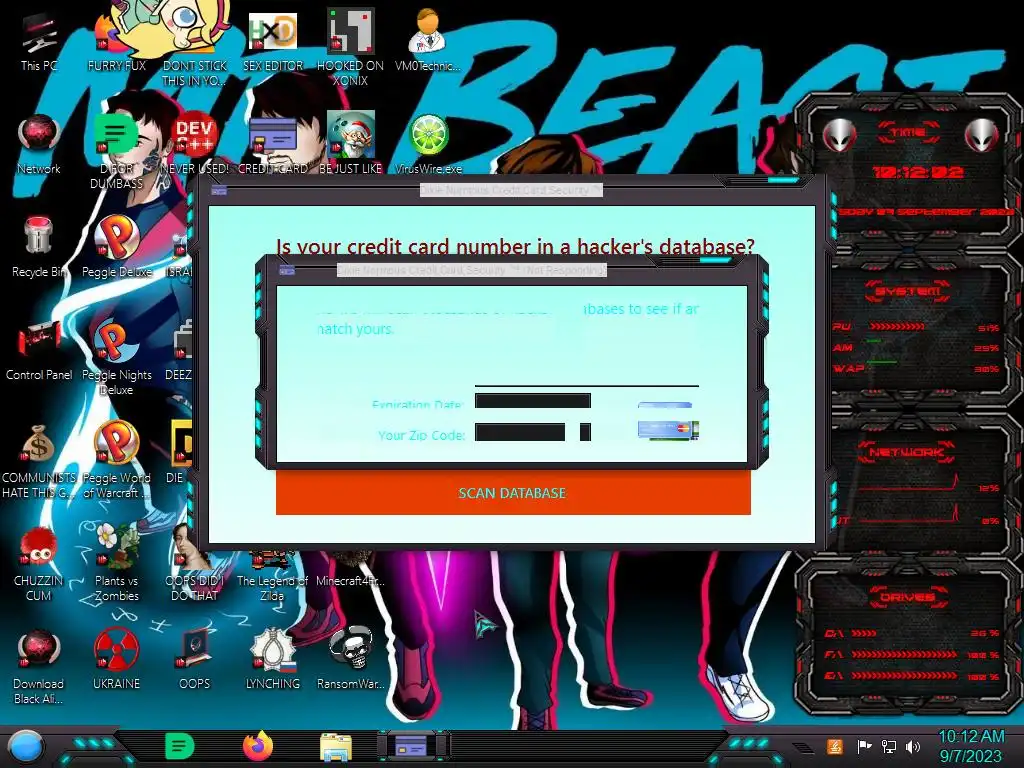Click the CPU usage bar in SYSTEM widget
Viewport: 1024px width, 768px height.
898,326
